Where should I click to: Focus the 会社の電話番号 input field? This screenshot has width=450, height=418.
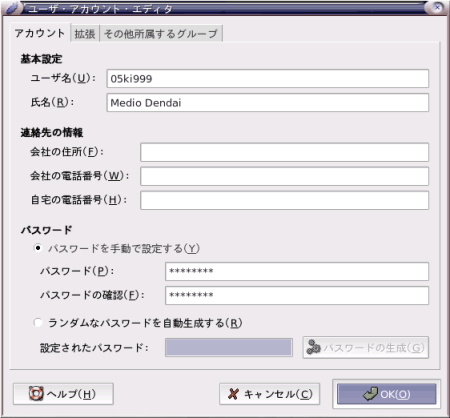click(284, 176)
